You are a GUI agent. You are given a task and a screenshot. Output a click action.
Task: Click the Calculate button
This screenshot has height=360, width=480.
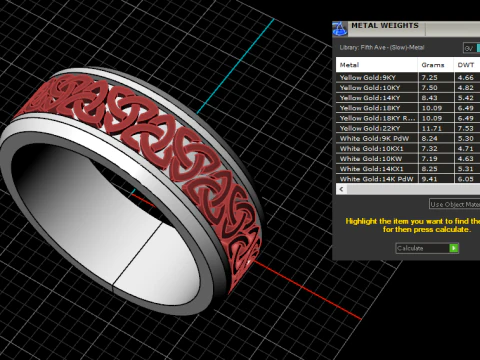pyautogui.click(x=427, y=248)
